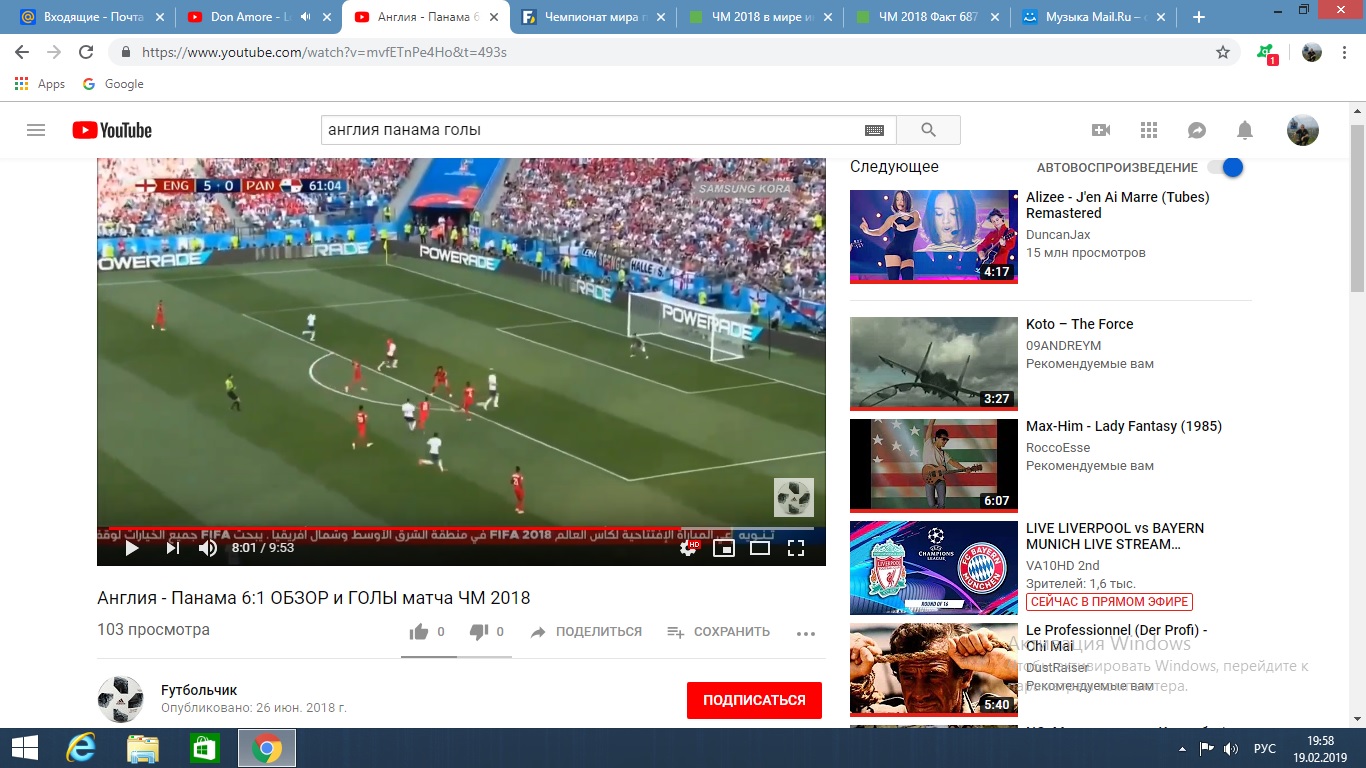
Task: Reload the page
Action: (x=86, y=52)
